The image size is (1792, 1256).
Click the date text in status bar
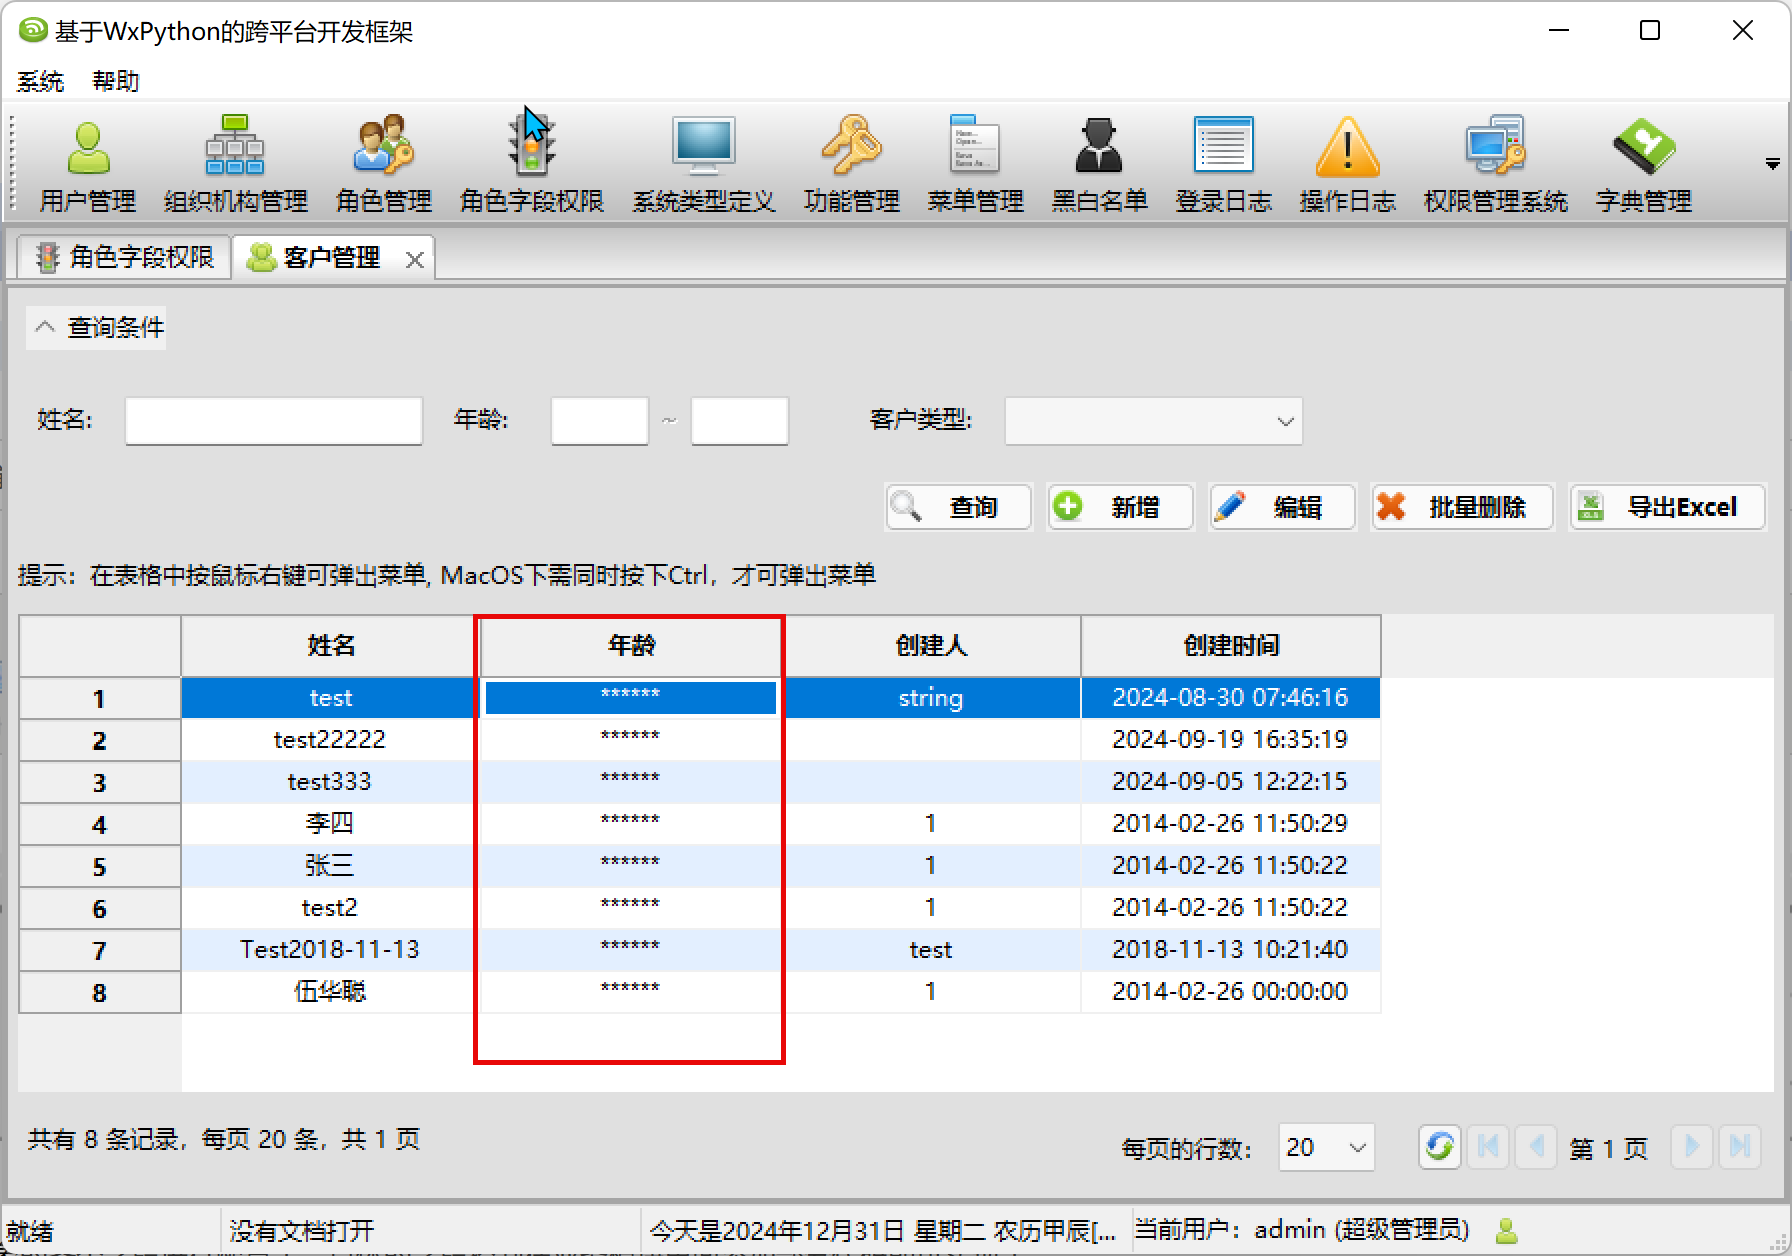[883, 1231]
